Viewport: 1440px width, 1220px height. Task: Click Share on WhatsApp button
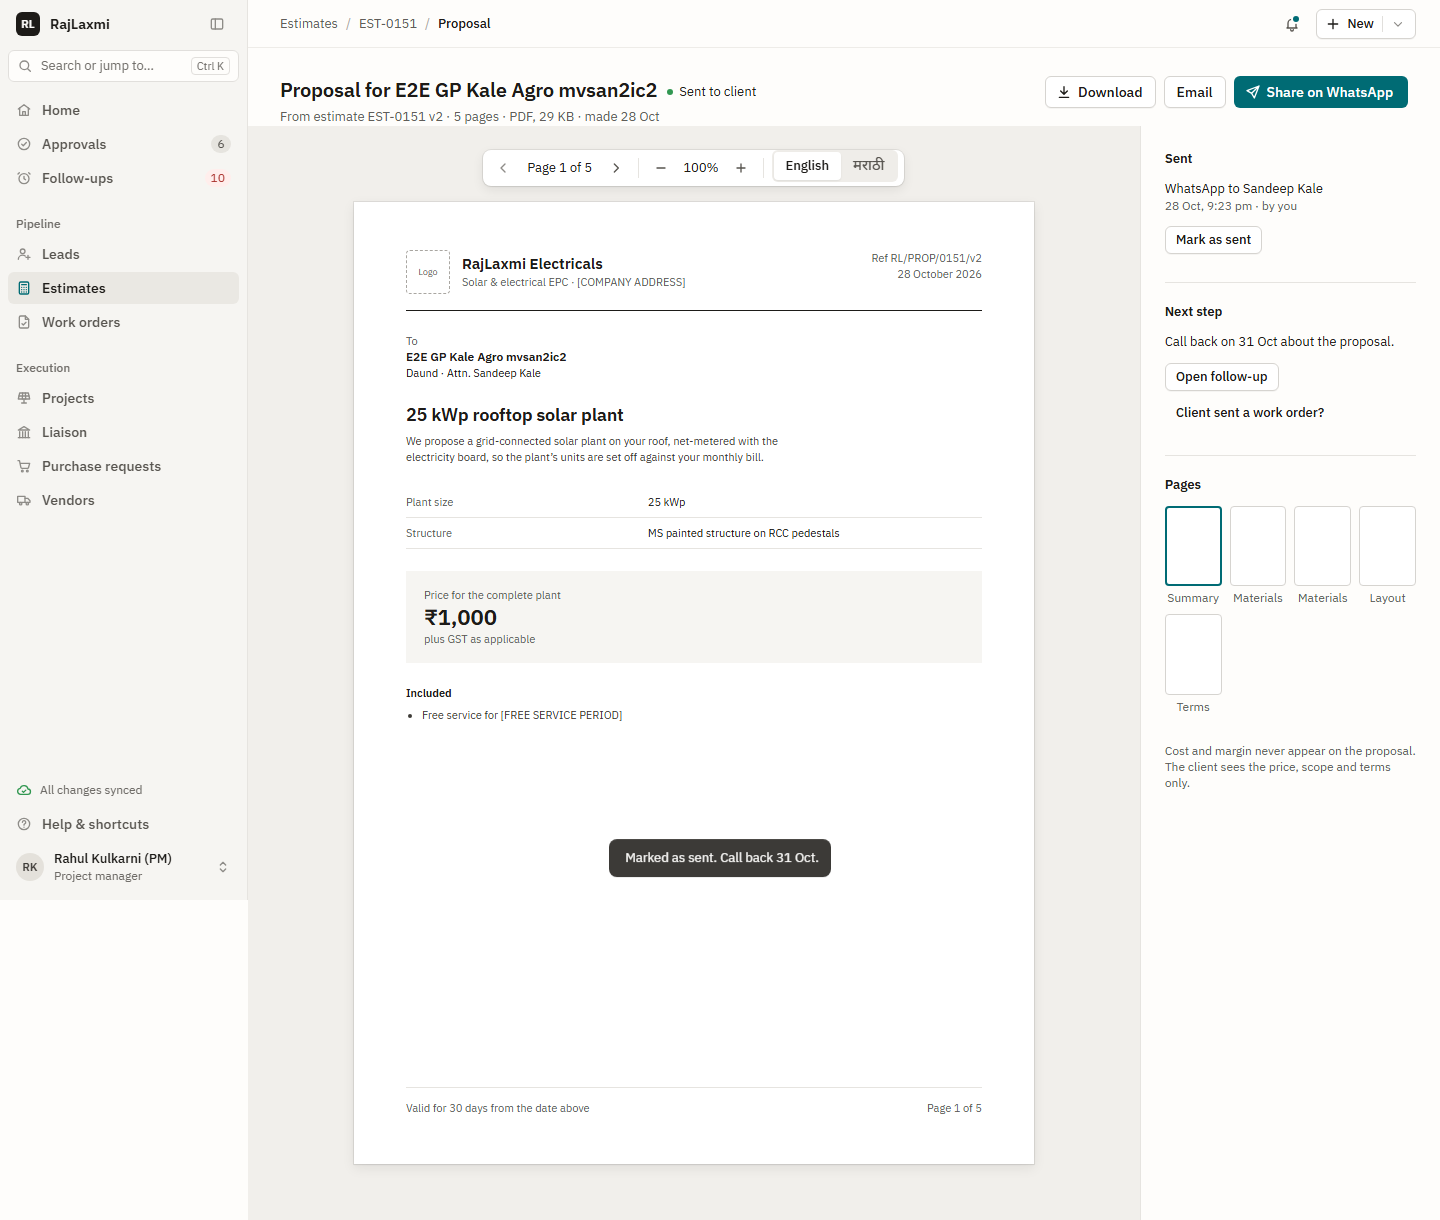(1320, 92)
